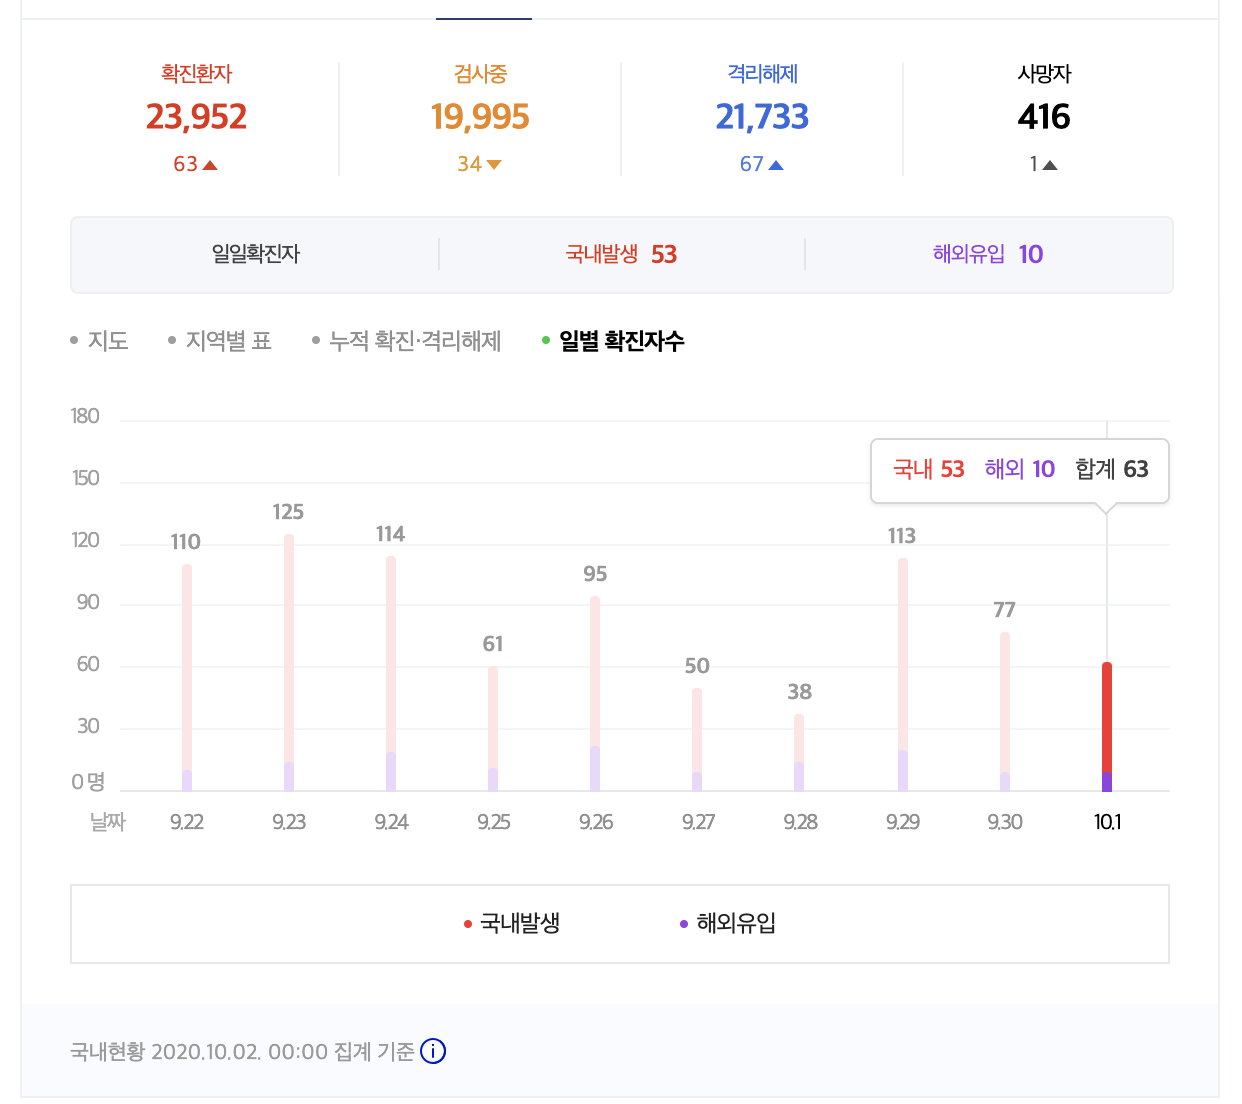Click the 날짜 axis title

coord(108,822)
